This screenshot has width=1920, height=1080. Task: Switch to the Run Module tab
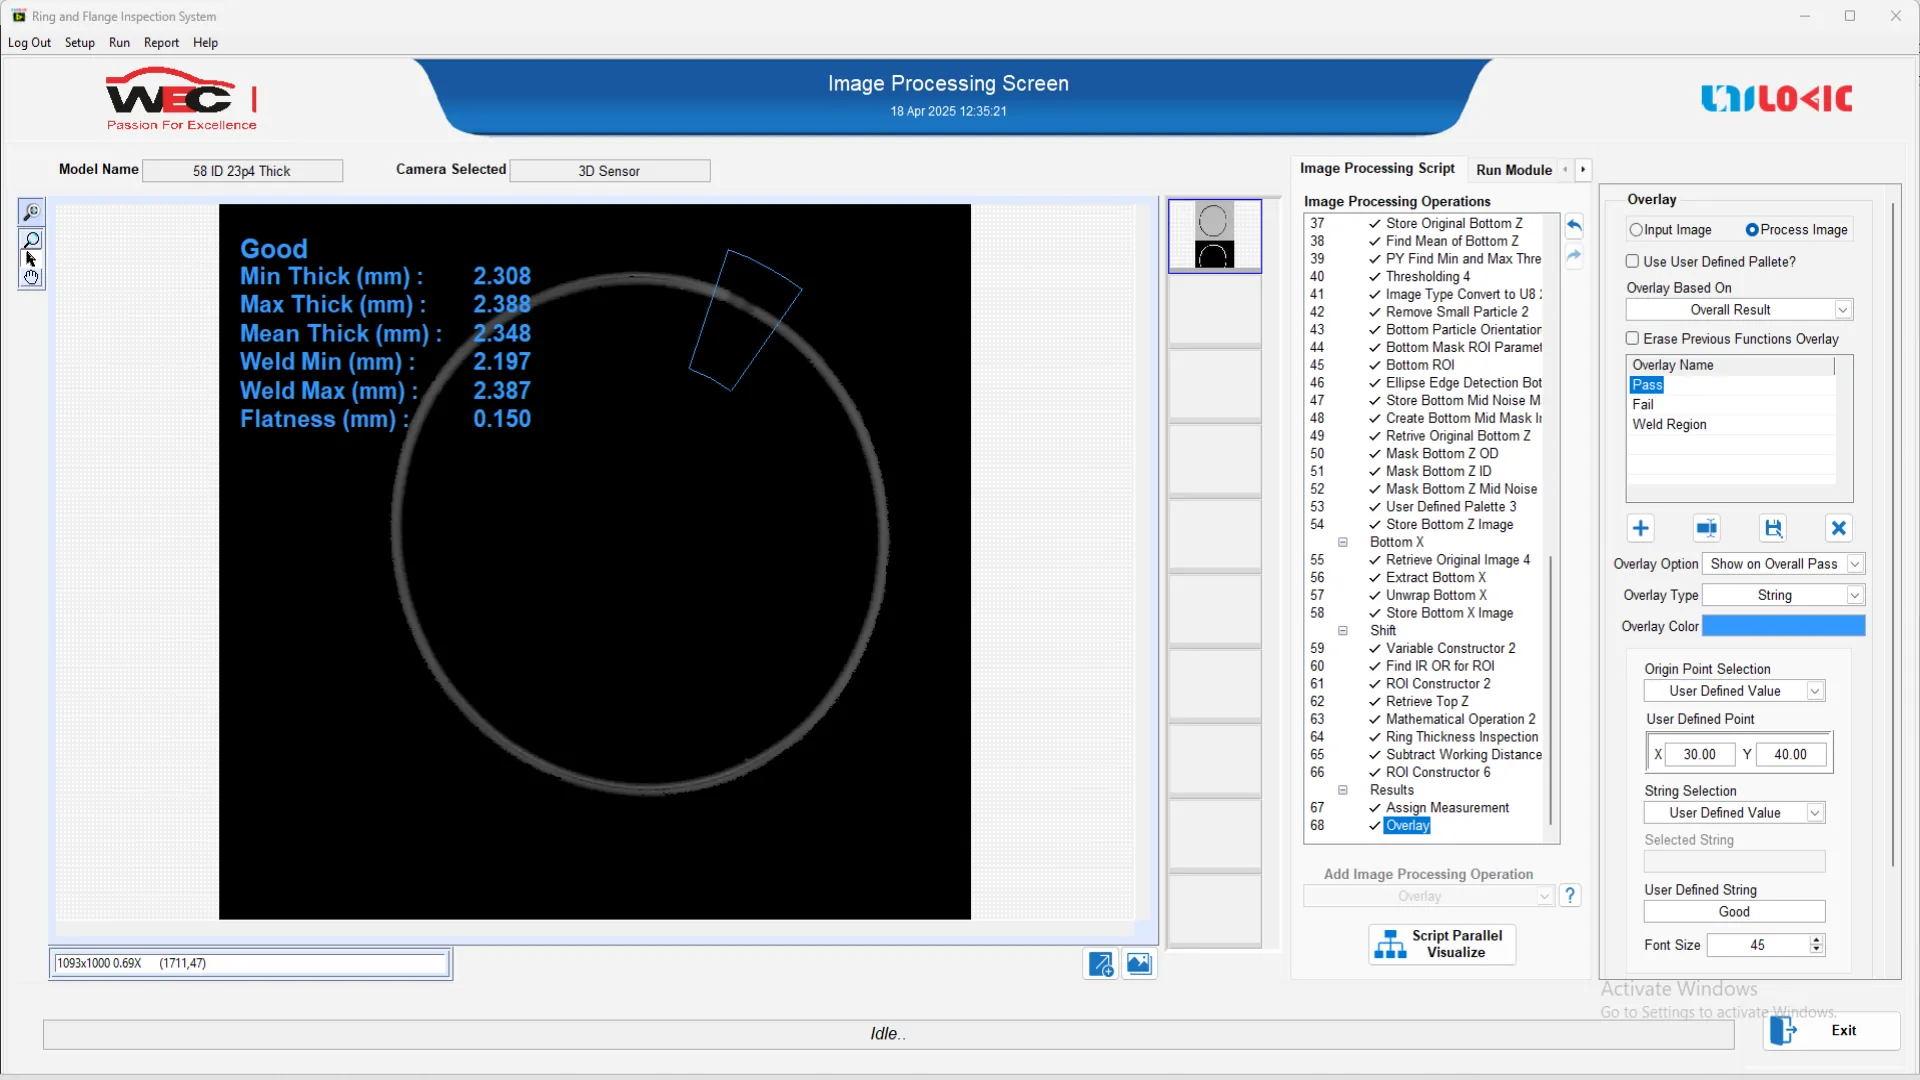tap(1513, 170)
